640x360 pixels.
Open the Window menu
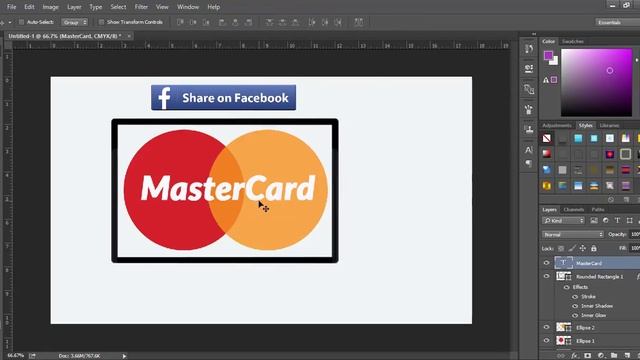tap(188, 7)
